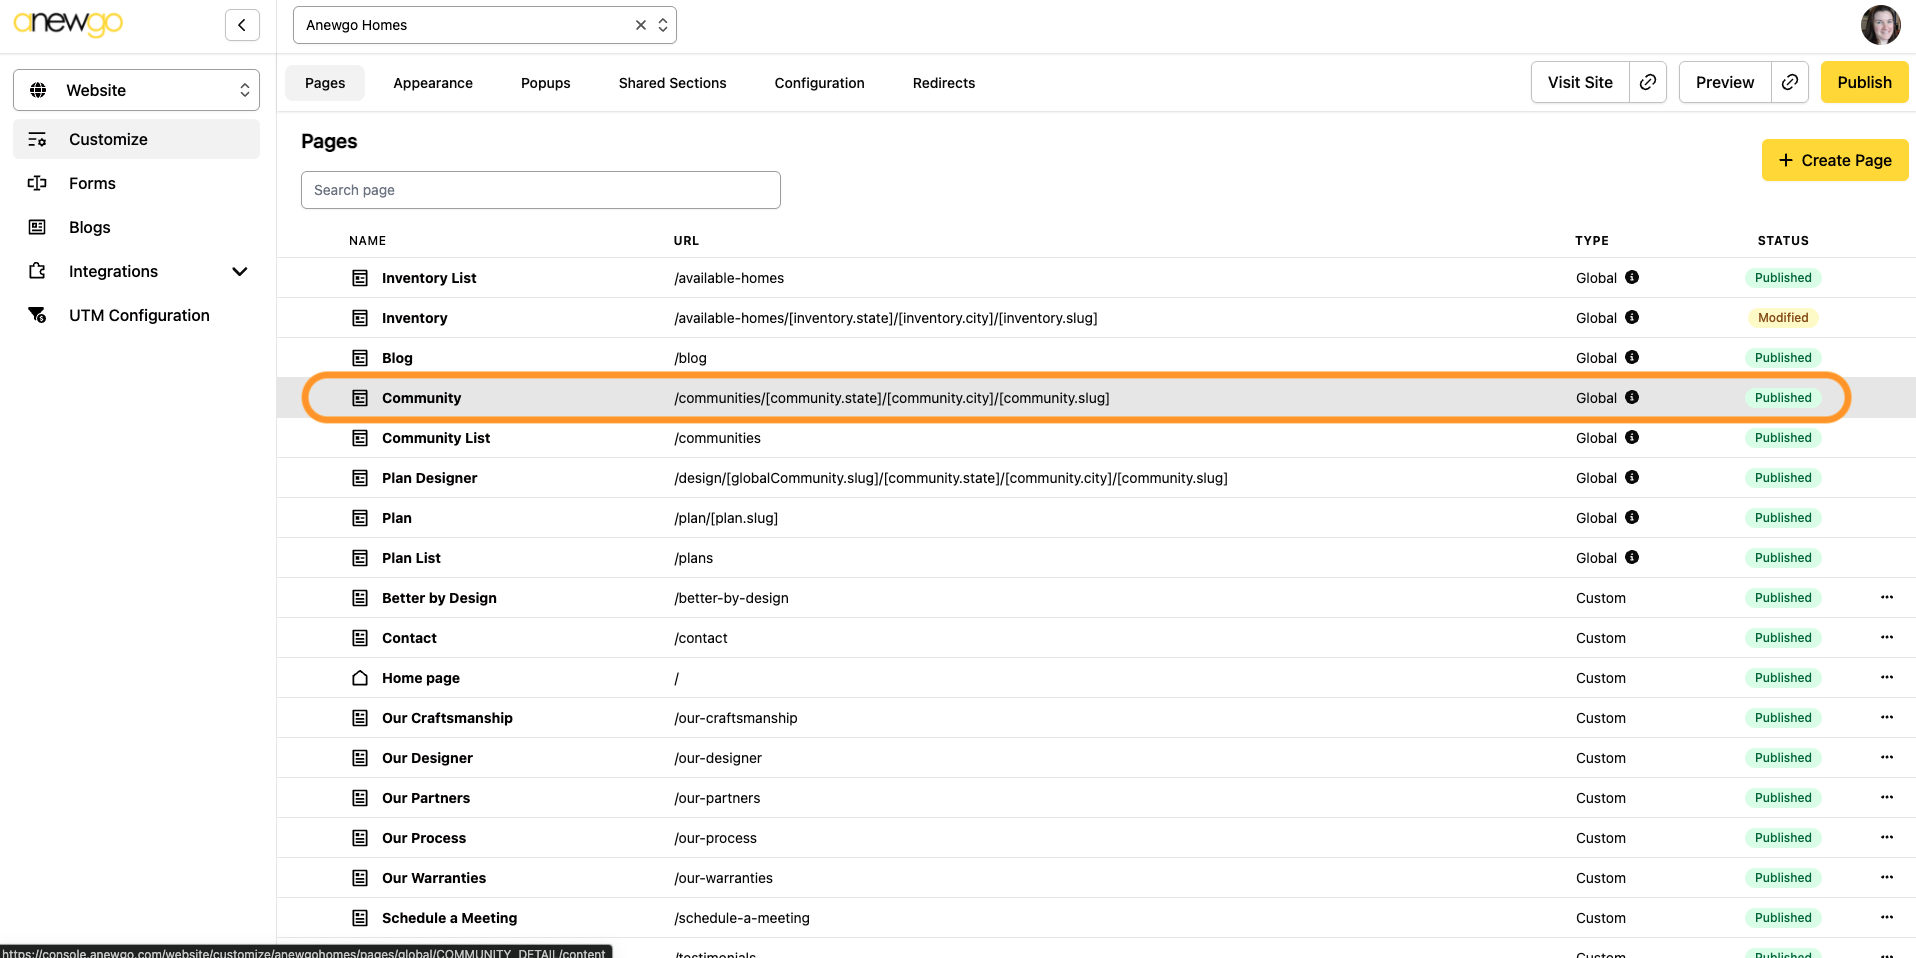
Task: Click the Custom type cell for Our Process
Action: pyautogui.click(x=1601, y=838)
